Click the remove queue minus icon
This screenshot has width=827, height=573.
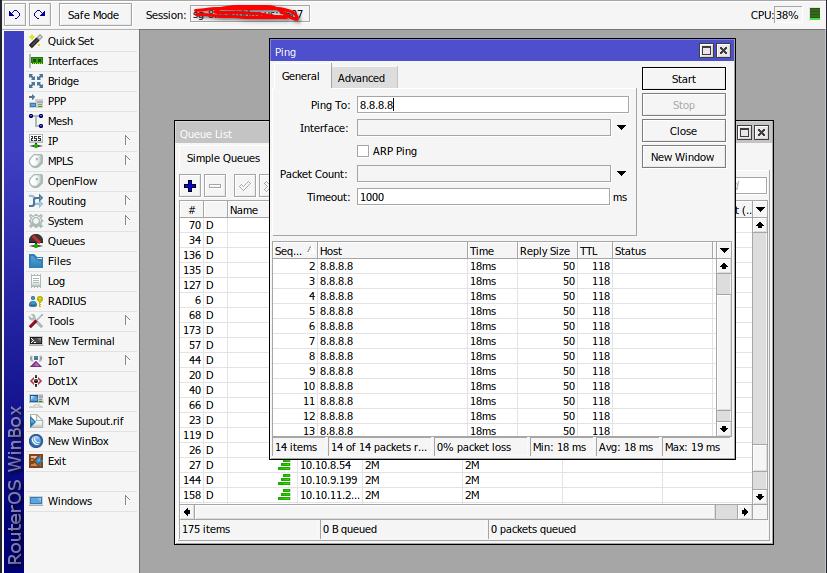tap(215, 186)
